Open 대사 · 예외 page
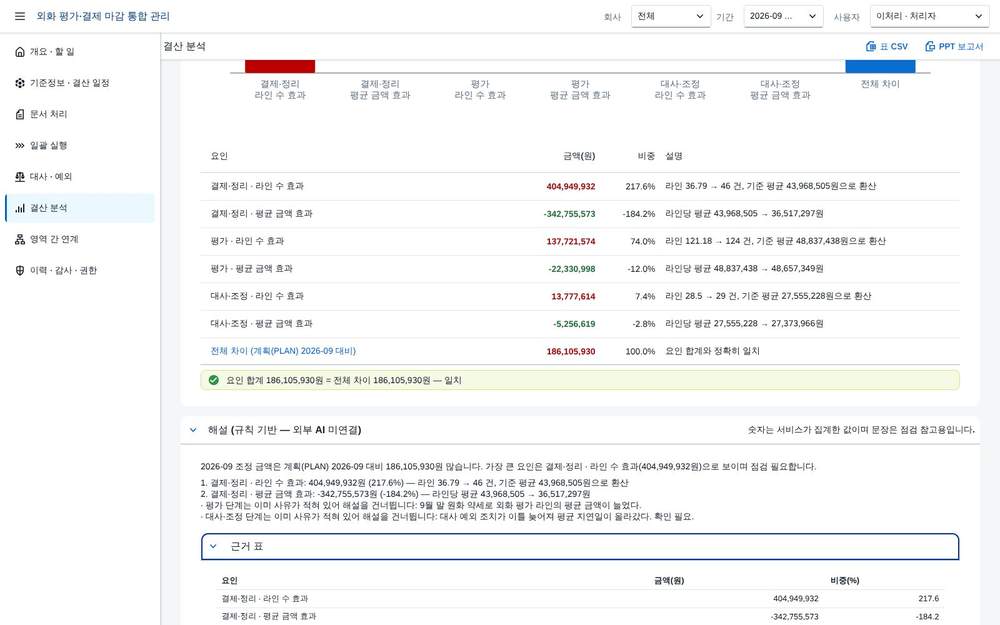The width and height of the screenshot is (1000, 625). point(80,177)
